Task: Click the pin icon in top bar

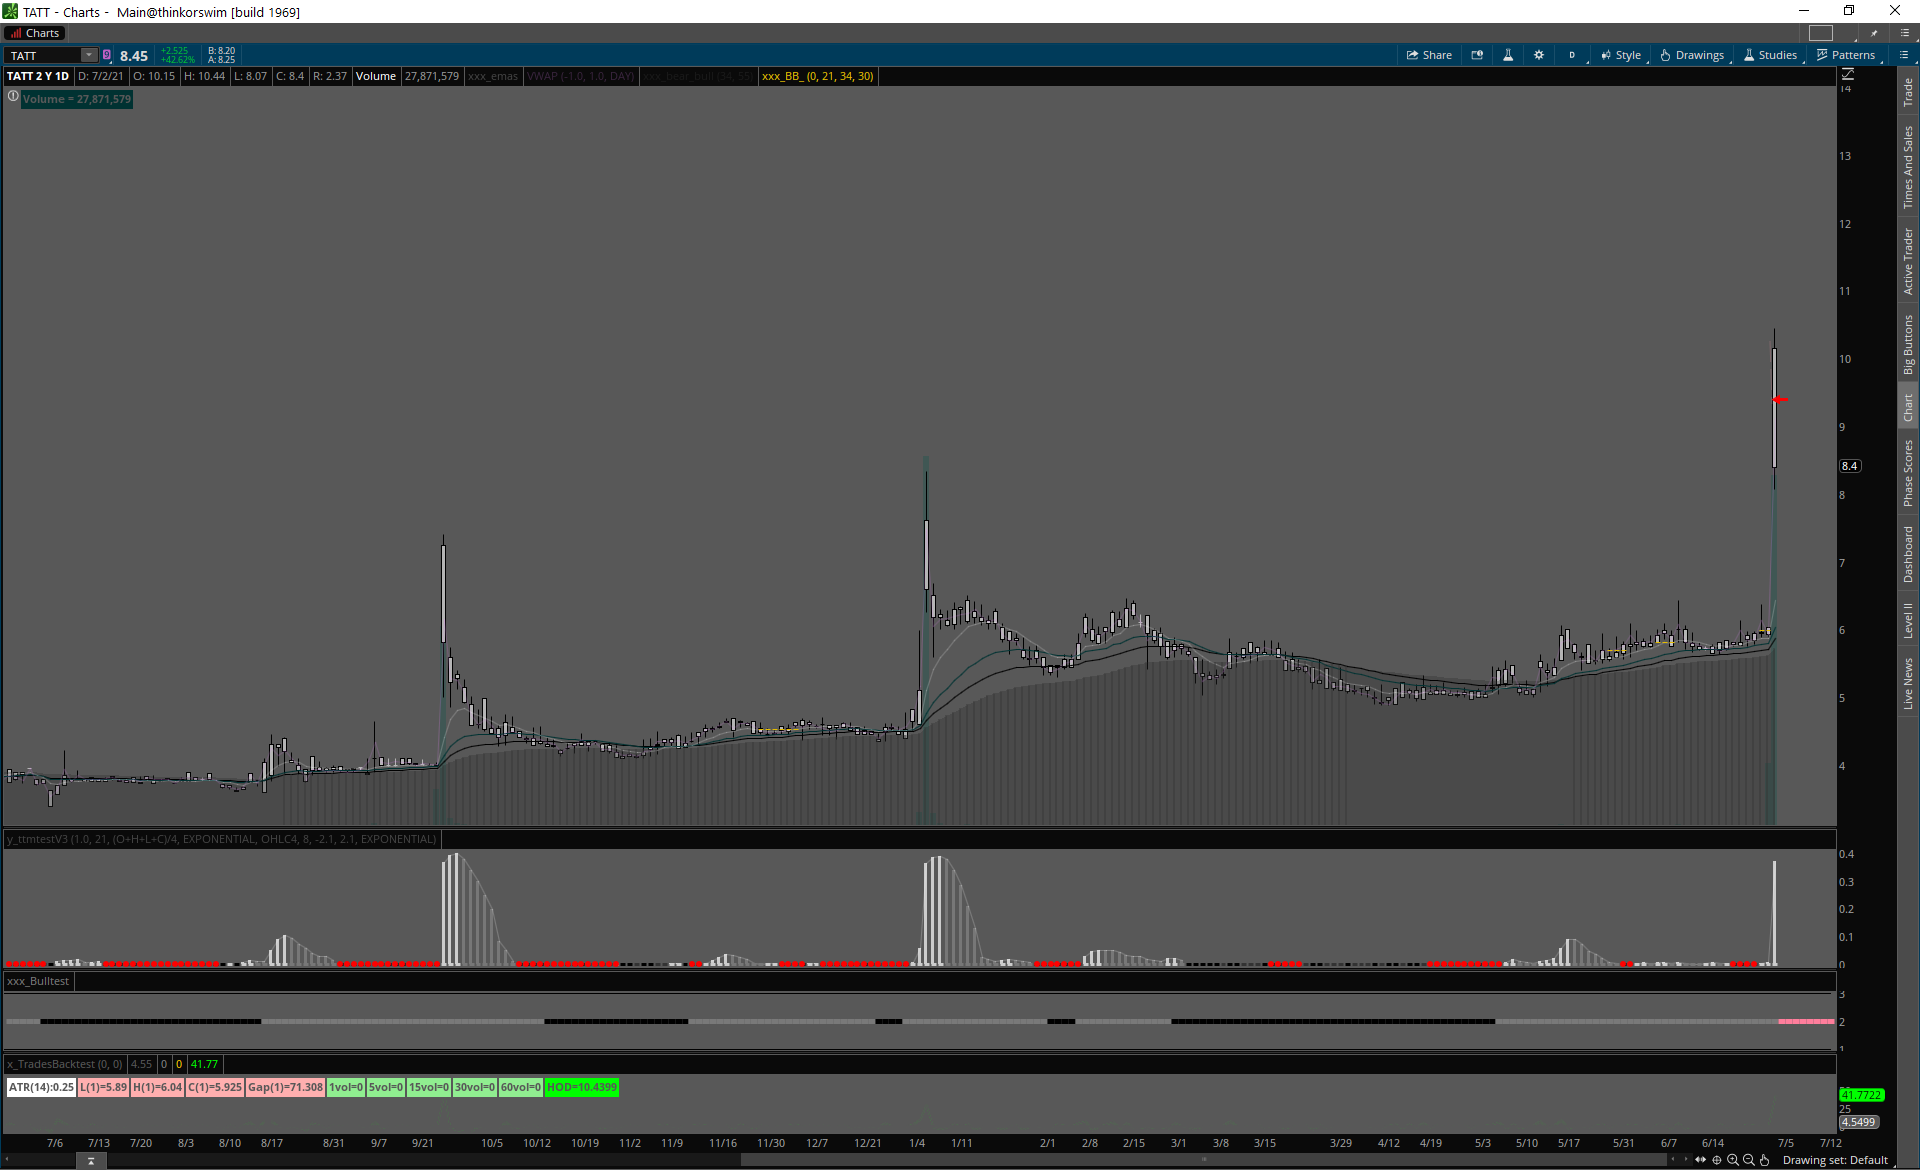Action: 1874,33
